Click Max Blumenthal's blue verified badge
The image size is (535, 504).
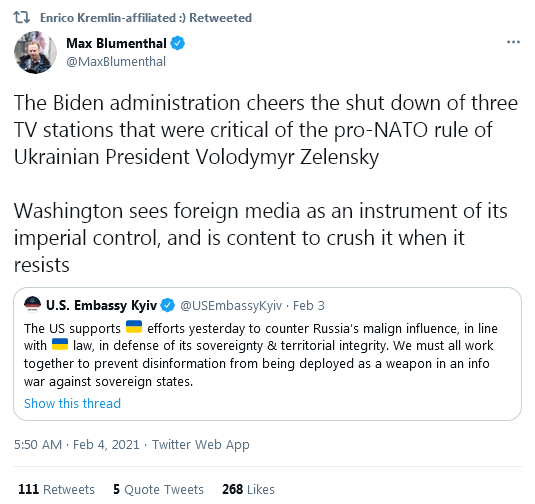177,43
